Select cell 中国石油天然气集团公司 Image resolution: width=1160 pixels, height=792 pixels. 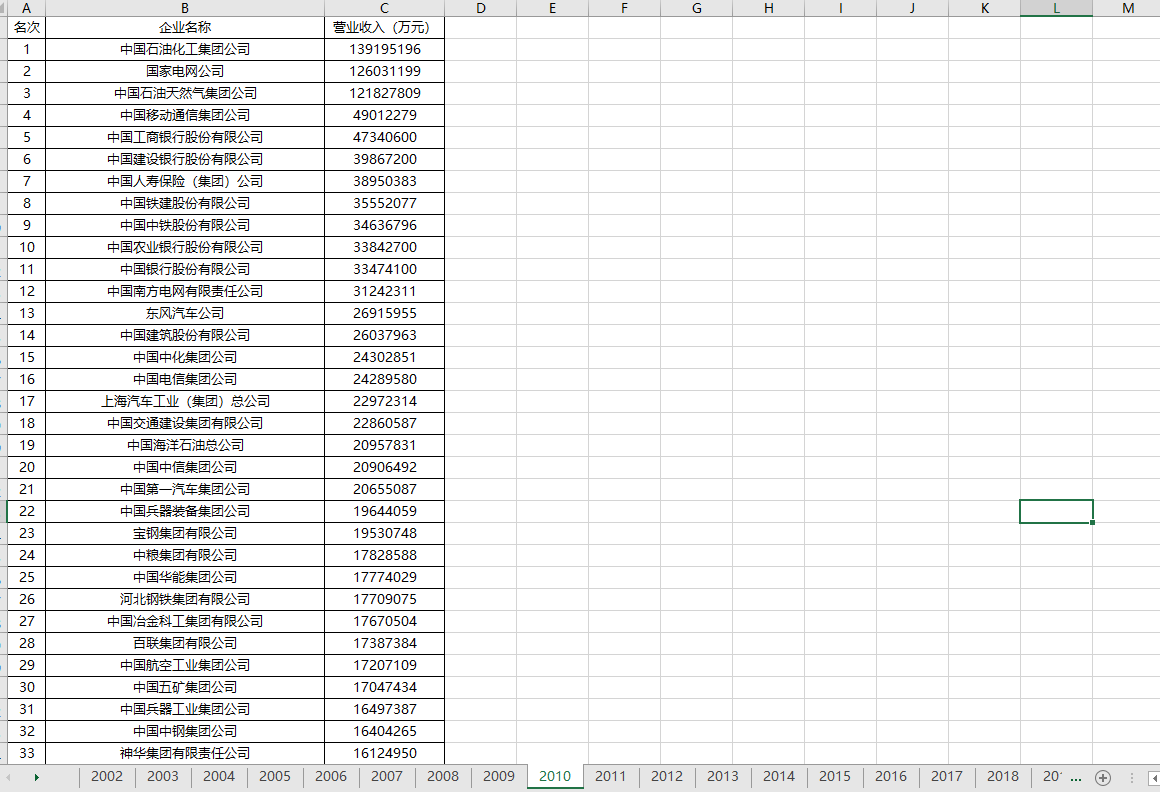click(x=185, y=93)
